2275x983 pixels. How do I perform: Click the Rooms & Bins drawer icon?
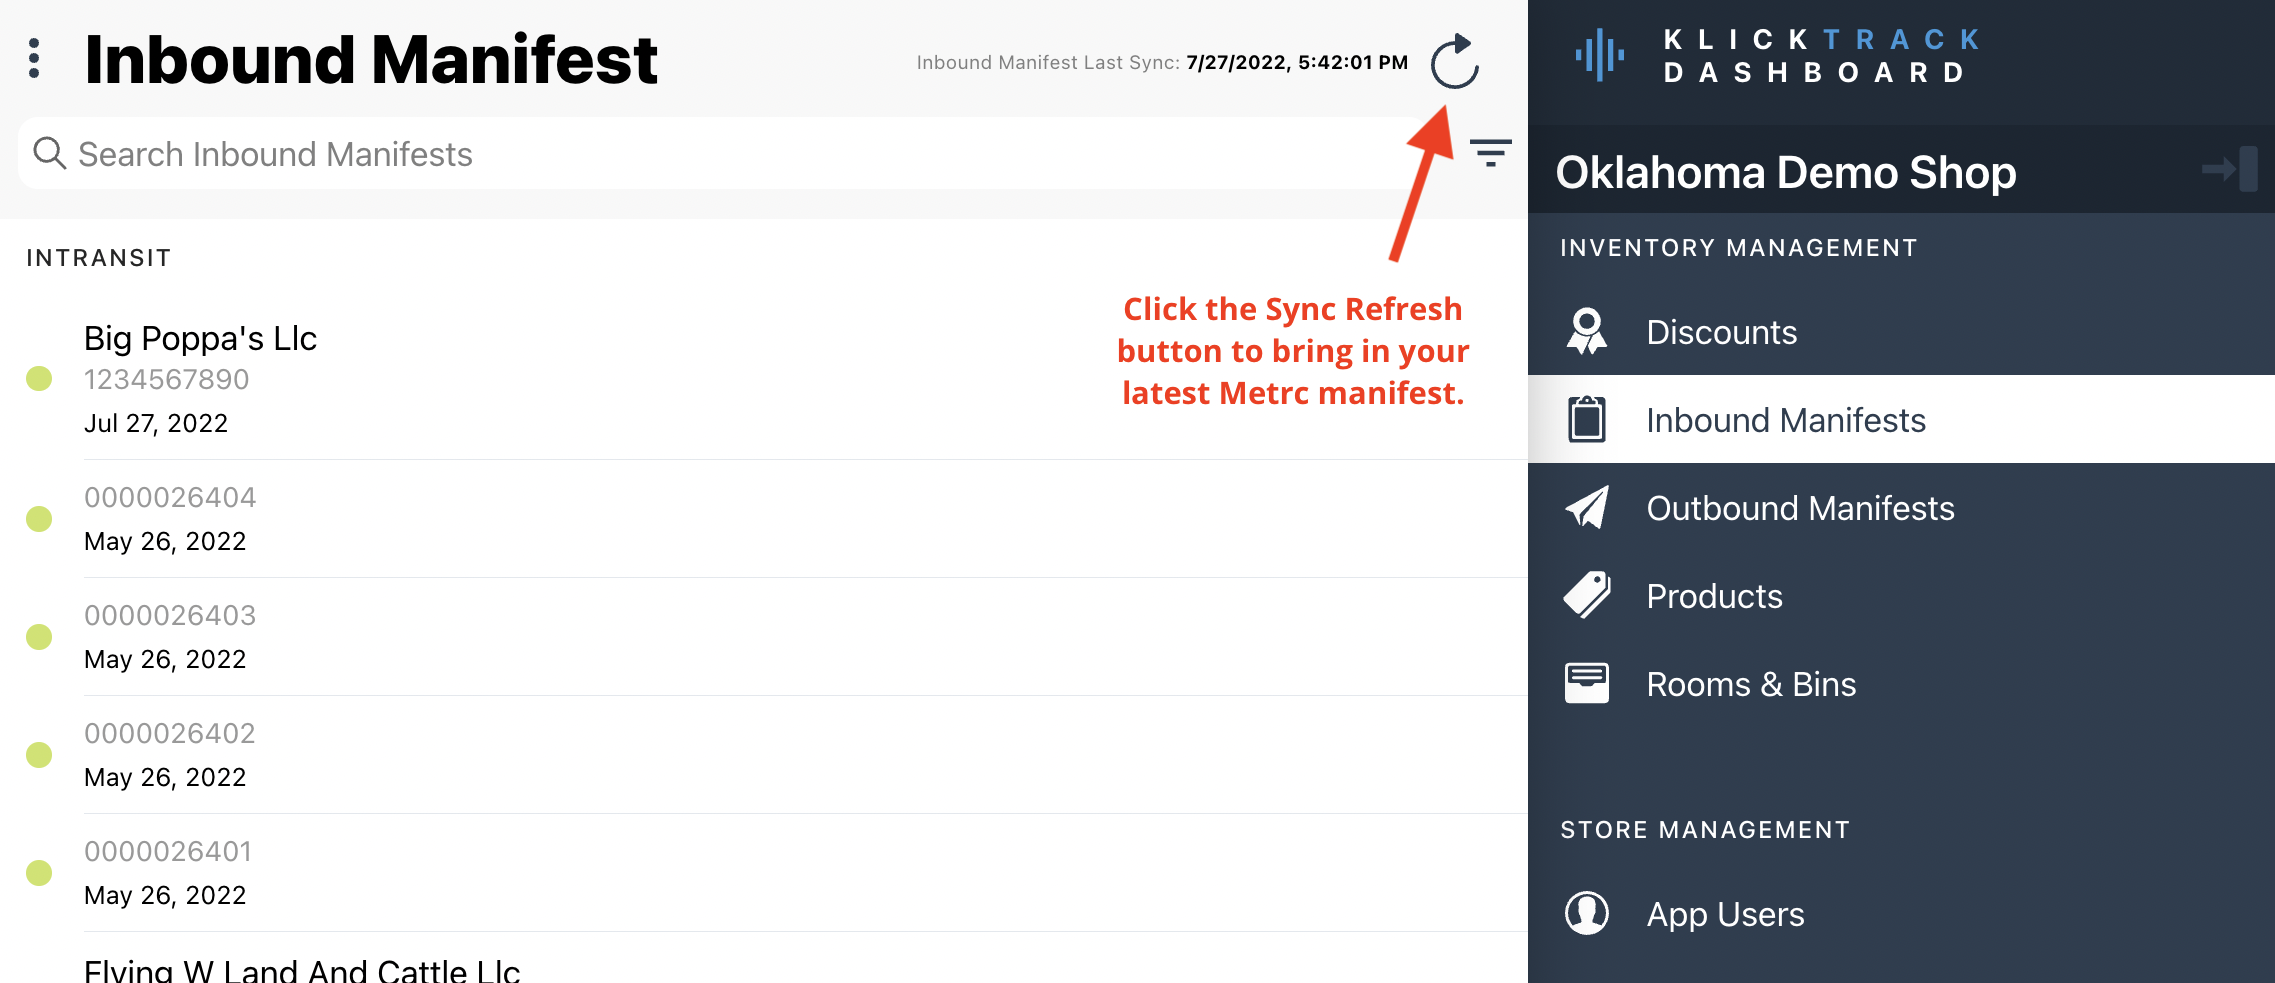coord(1587,684)
